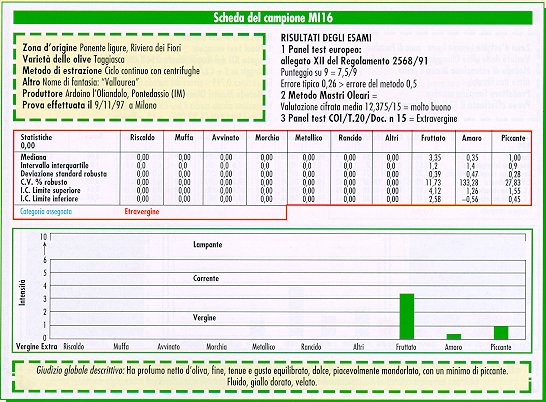Click 'Deviazione standard robusta' row label
Screen dimensions: 546x402
(63, 173)
